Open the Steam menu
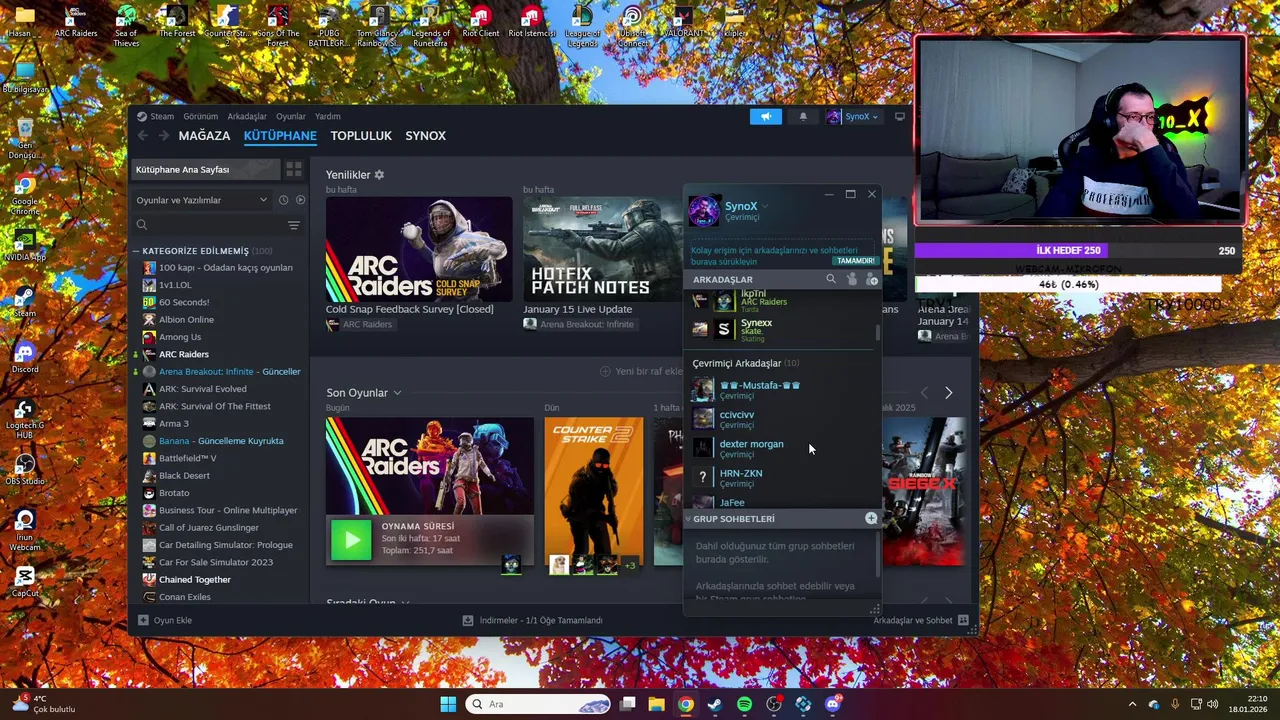Screen dimensions: 1280x720 (162, 117)
